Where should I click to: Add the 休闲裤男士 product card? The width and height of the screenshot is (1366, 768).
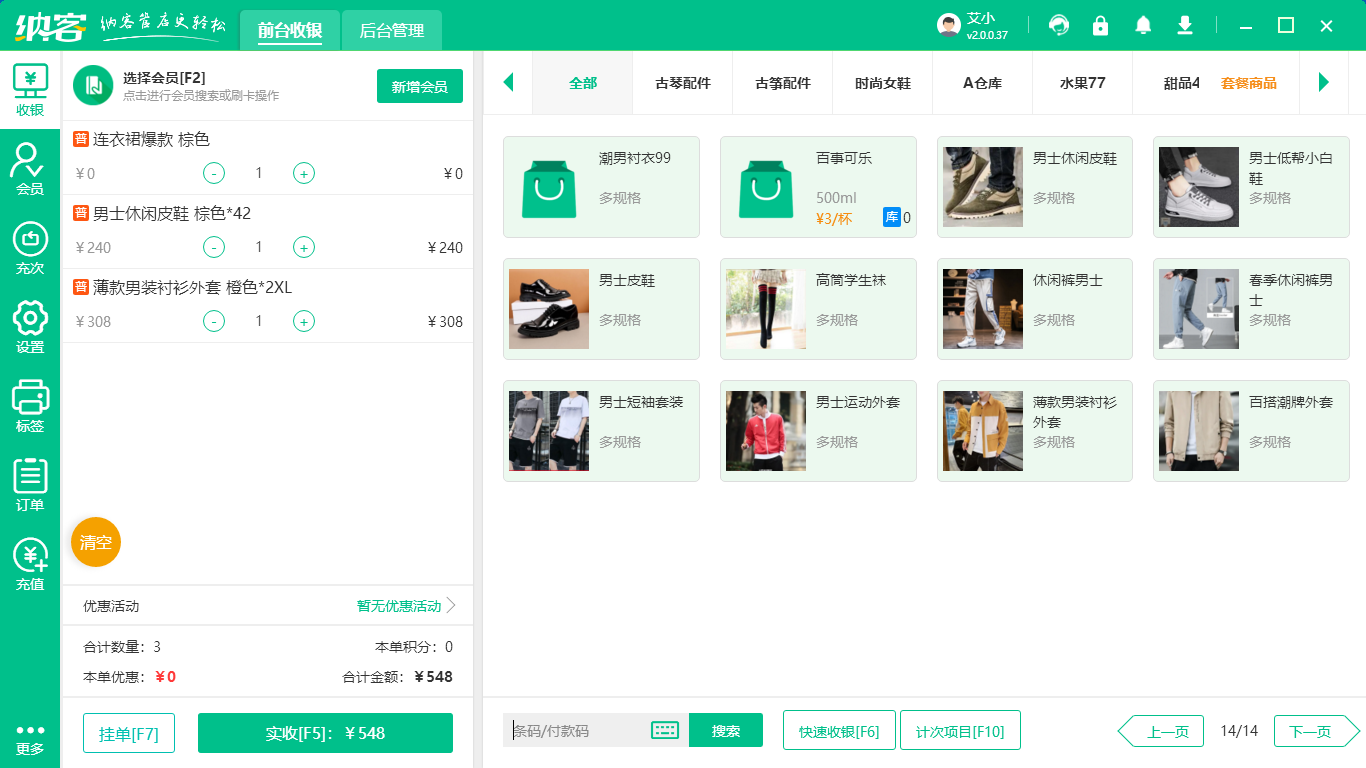(1035, 309)
